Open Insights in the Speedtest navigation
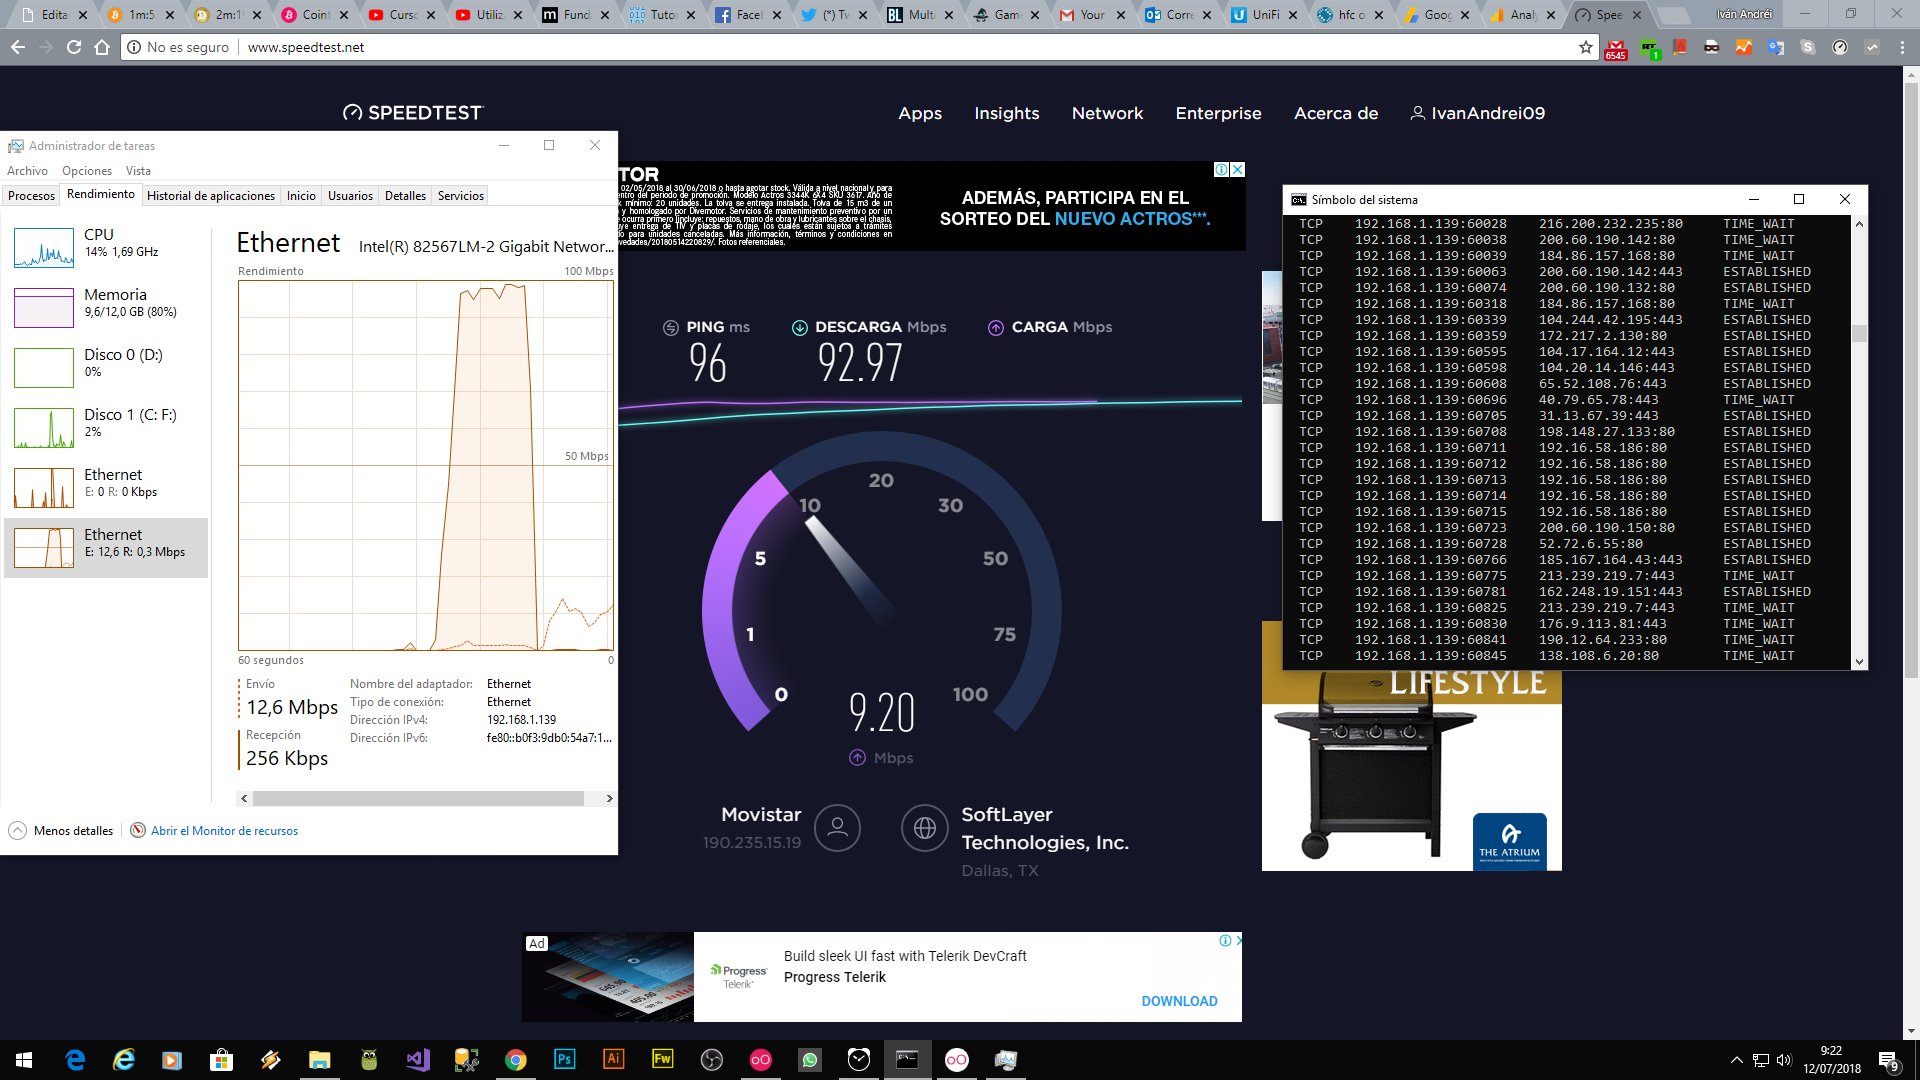 click(x=1007, y=113)
